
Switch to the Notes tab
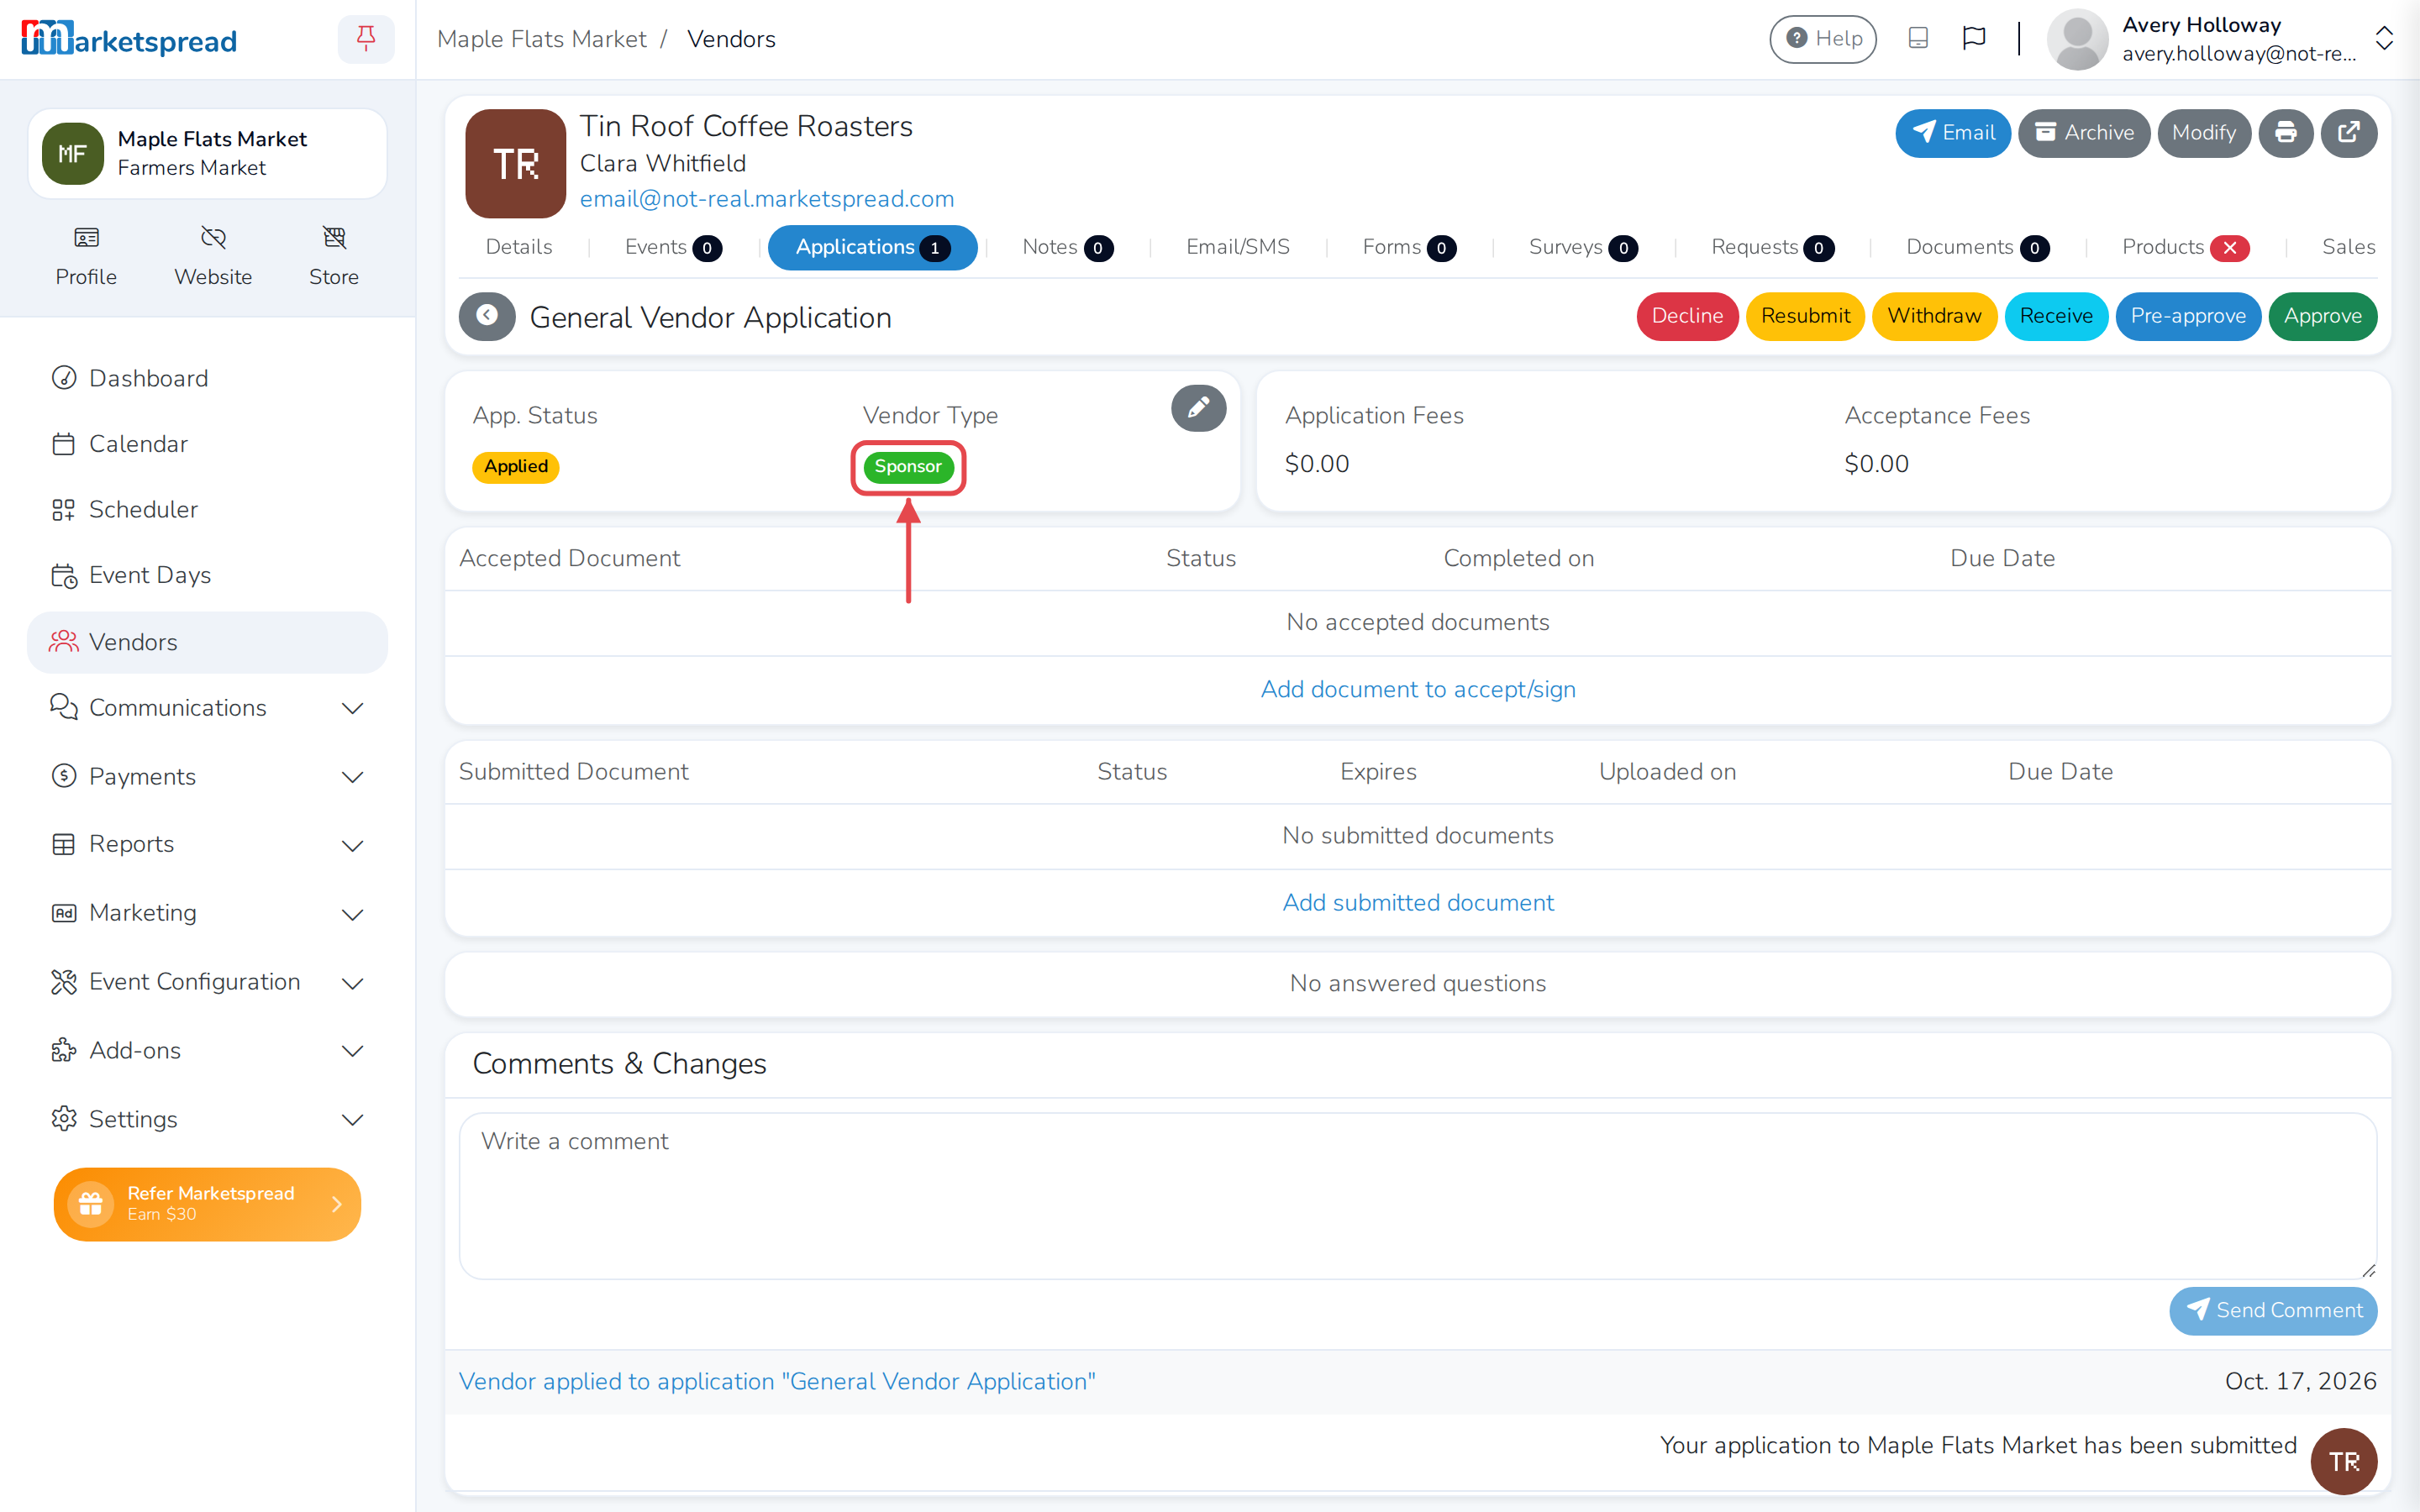1067,247
